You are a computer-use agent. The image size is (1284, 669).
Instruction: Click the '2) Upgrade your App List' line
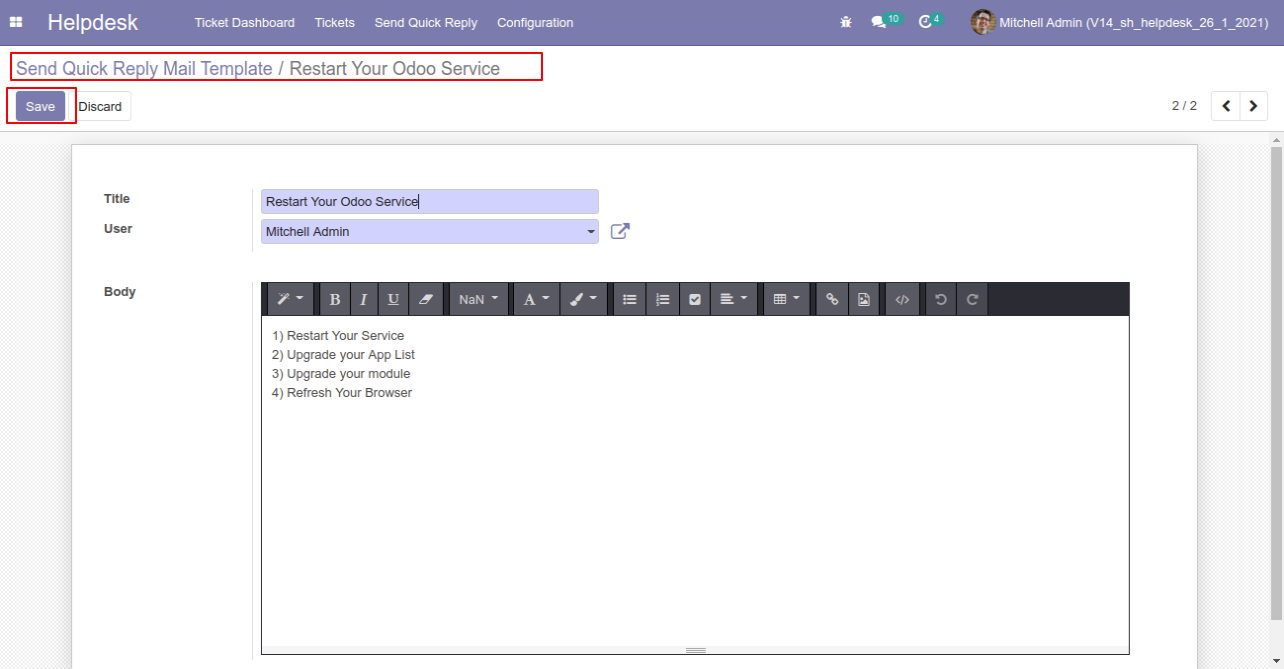point(343,354)
